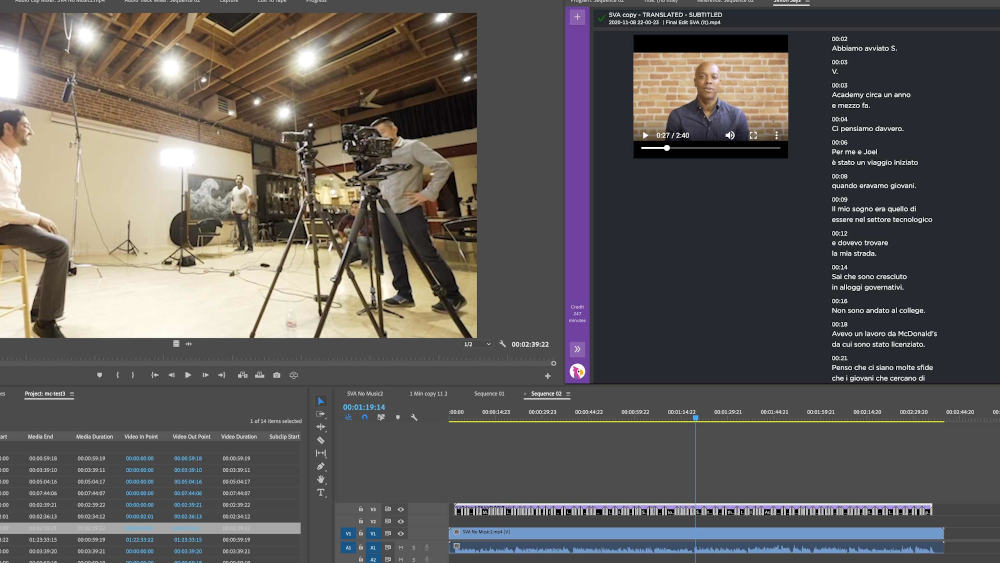Open the playback resolution 1/2 dropdown
Viewport: 1000px width, 563px height.
(478, 344)
